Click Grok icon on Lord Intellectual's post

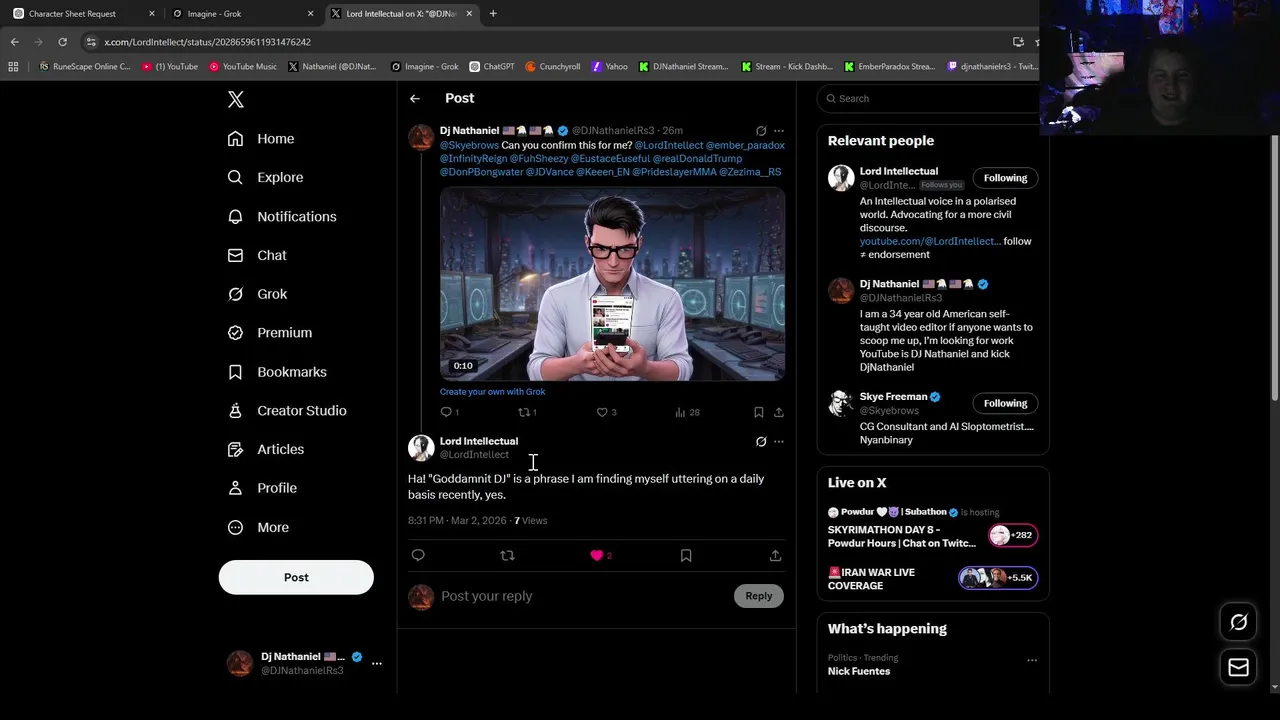click(761, 441)
